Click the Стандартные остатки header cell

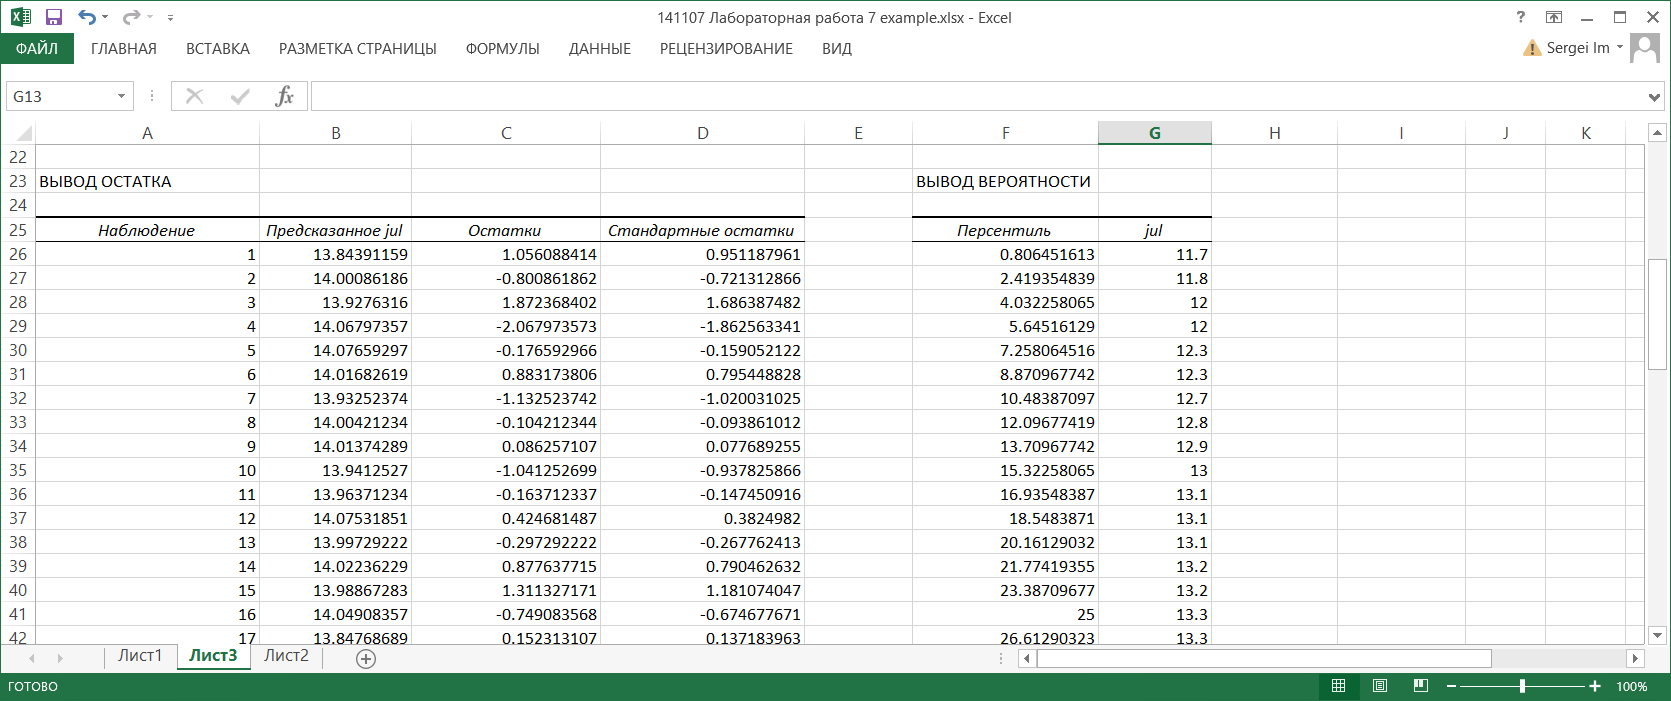pos(702,230)
